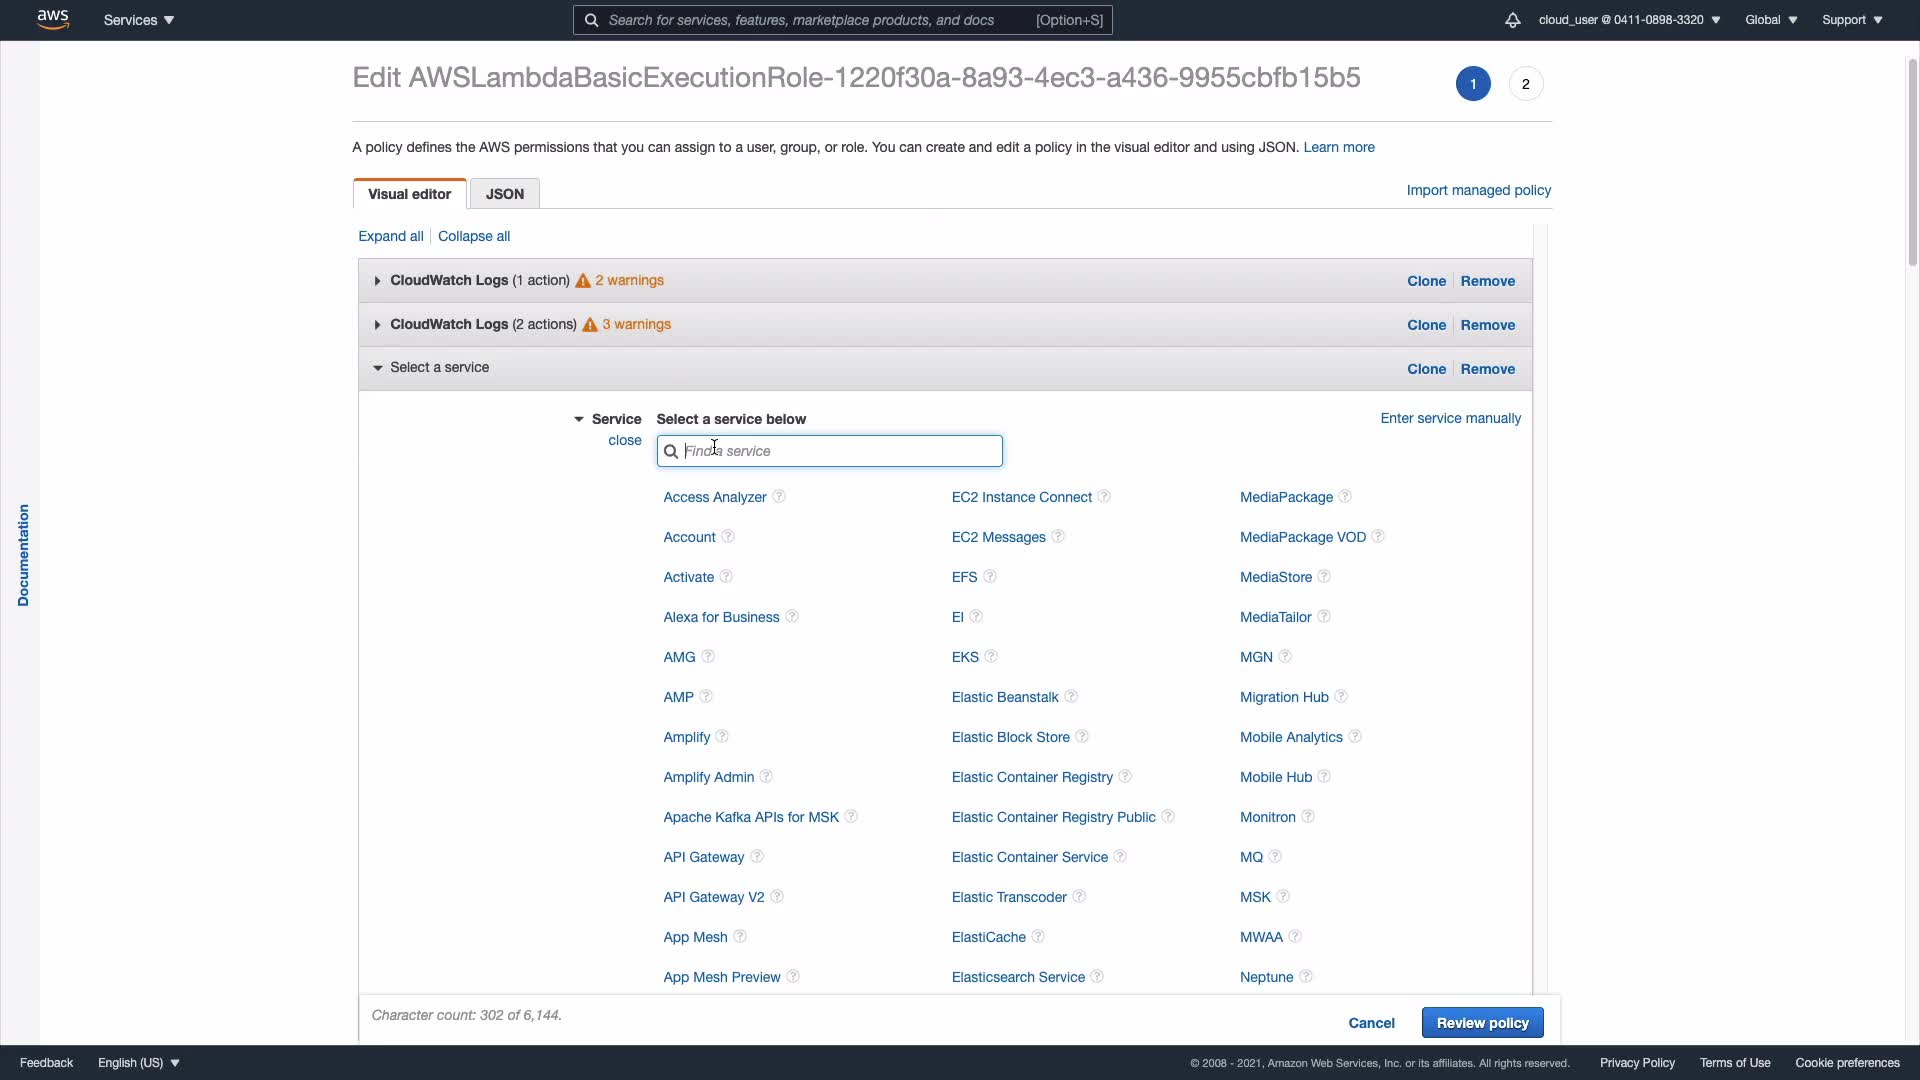Click help icon next to Access Analyzer

(x=779, y=497)
